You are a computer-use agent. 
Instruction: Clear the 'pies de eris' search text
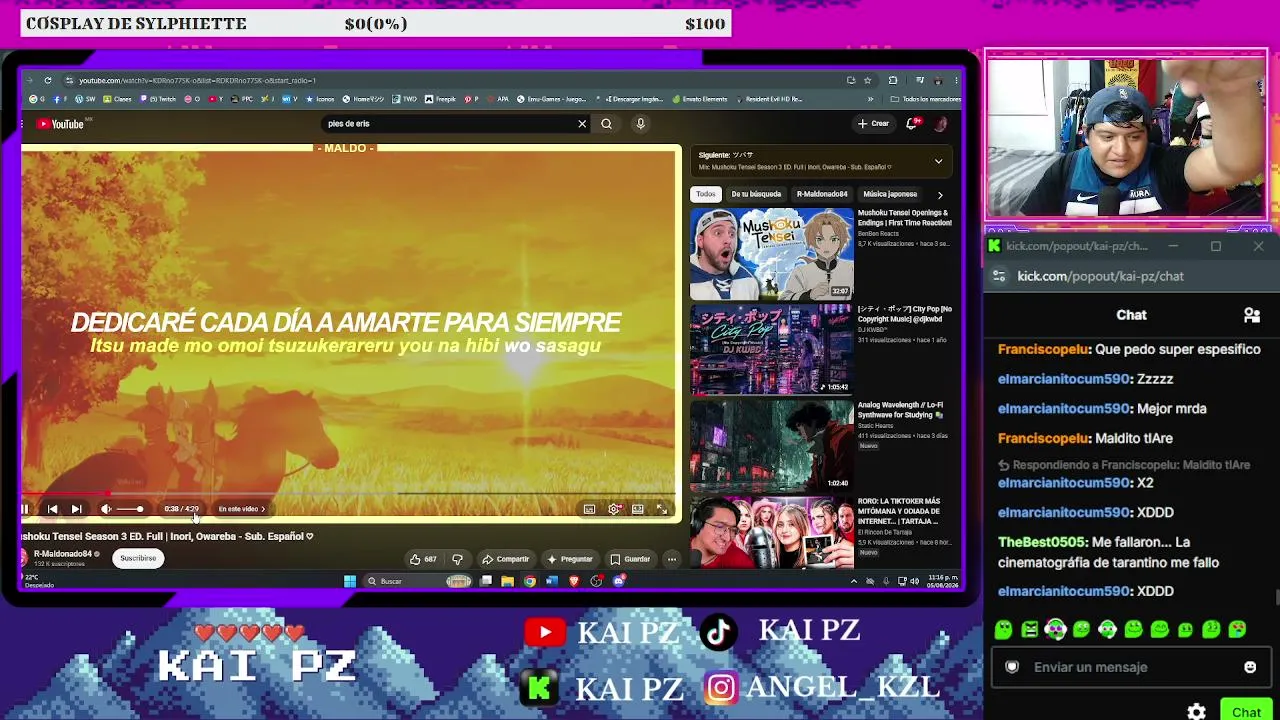click(582, 124)
